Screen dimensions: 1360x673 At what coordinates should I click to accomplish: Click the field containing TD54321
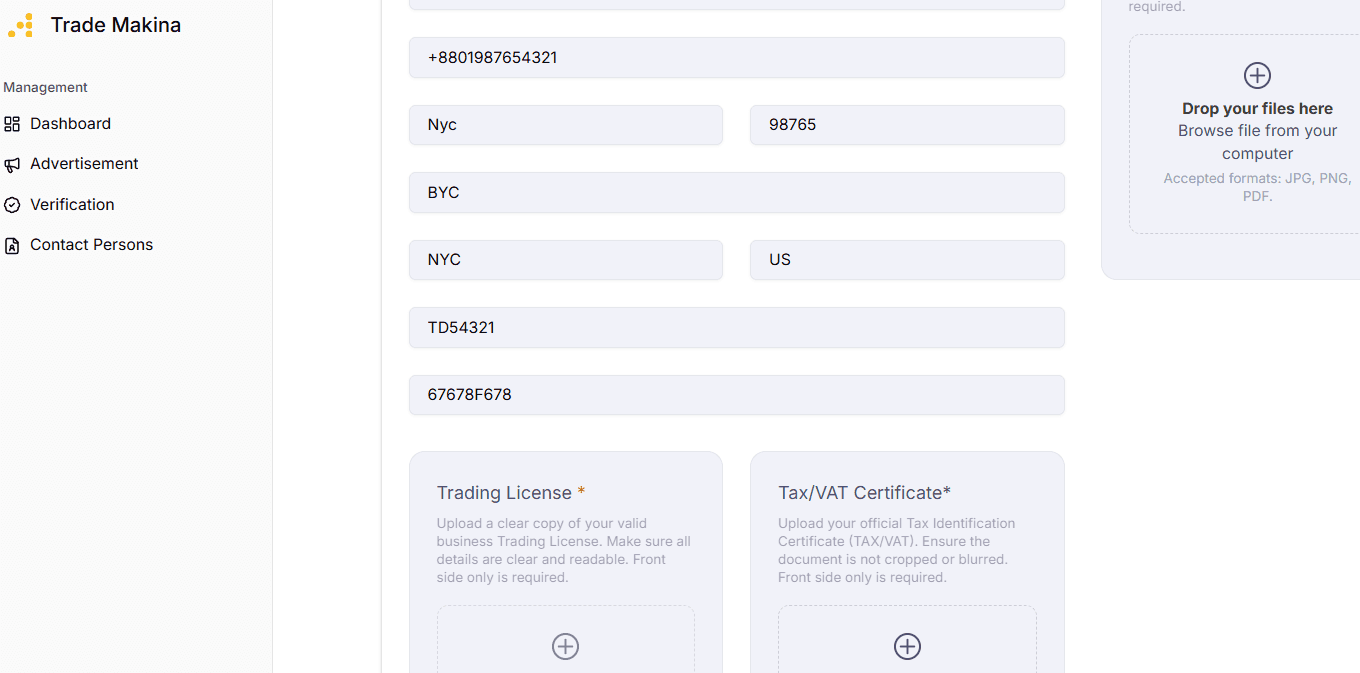click(x=736, y=327)
